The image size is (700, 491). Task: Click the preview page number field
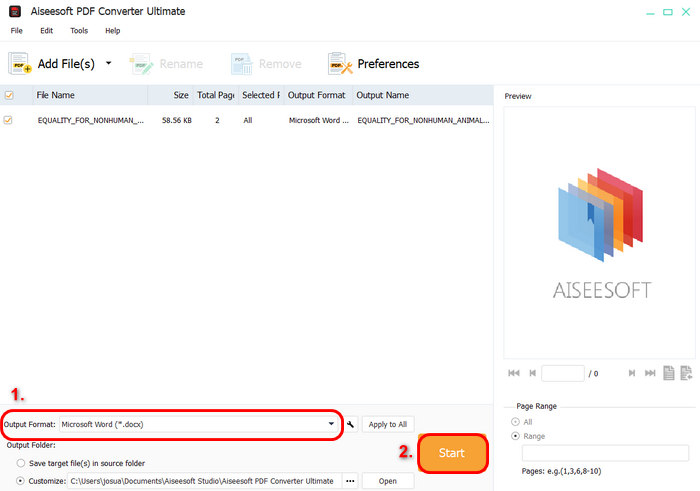point(562,373)
